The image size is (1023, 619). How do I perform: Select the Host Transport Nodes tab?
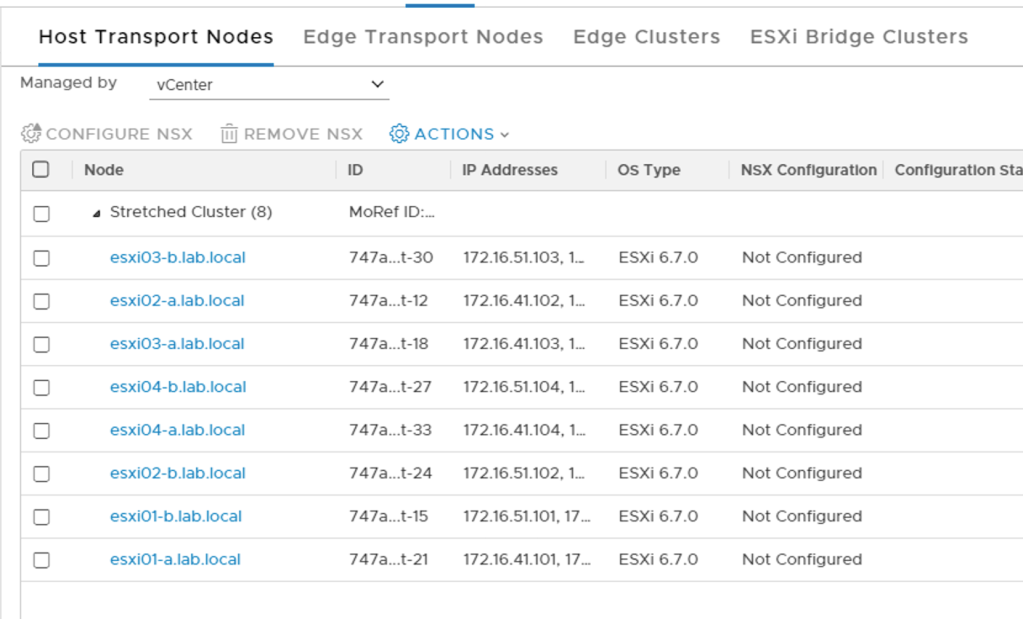pyautogui.click(x=155, y=36)
